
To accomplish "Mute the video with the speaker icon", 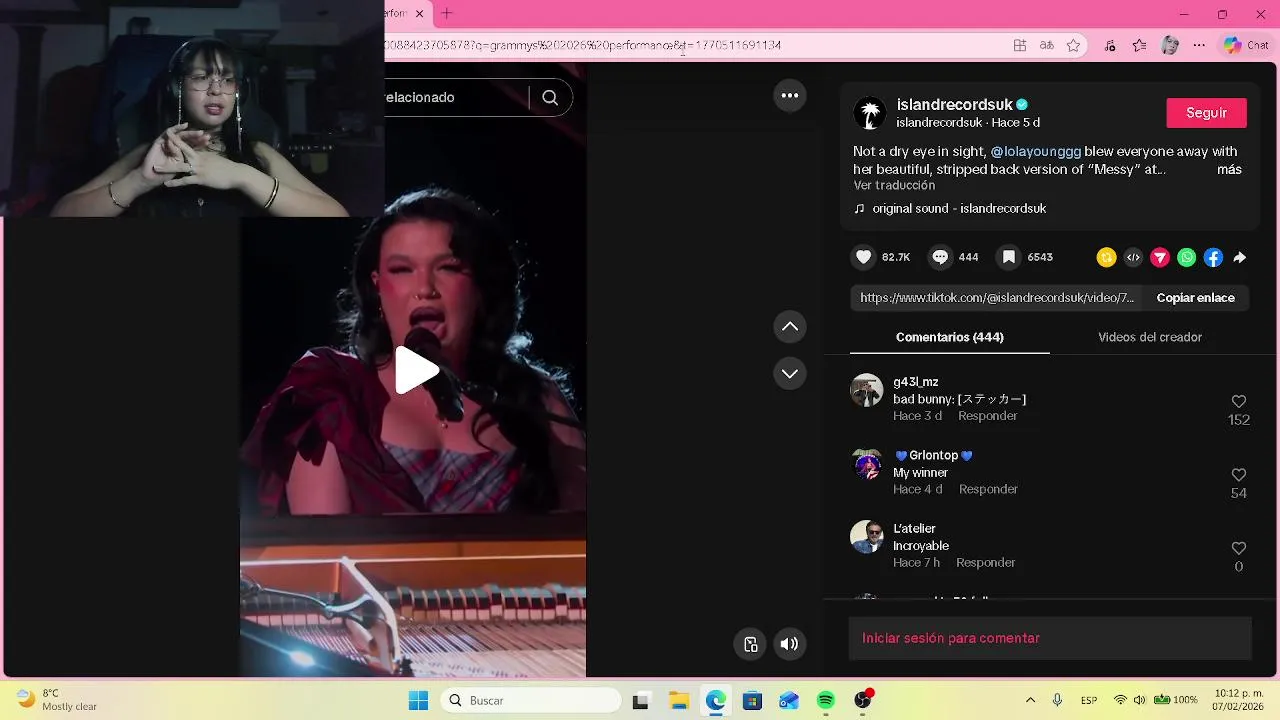I will coord(789,644).
